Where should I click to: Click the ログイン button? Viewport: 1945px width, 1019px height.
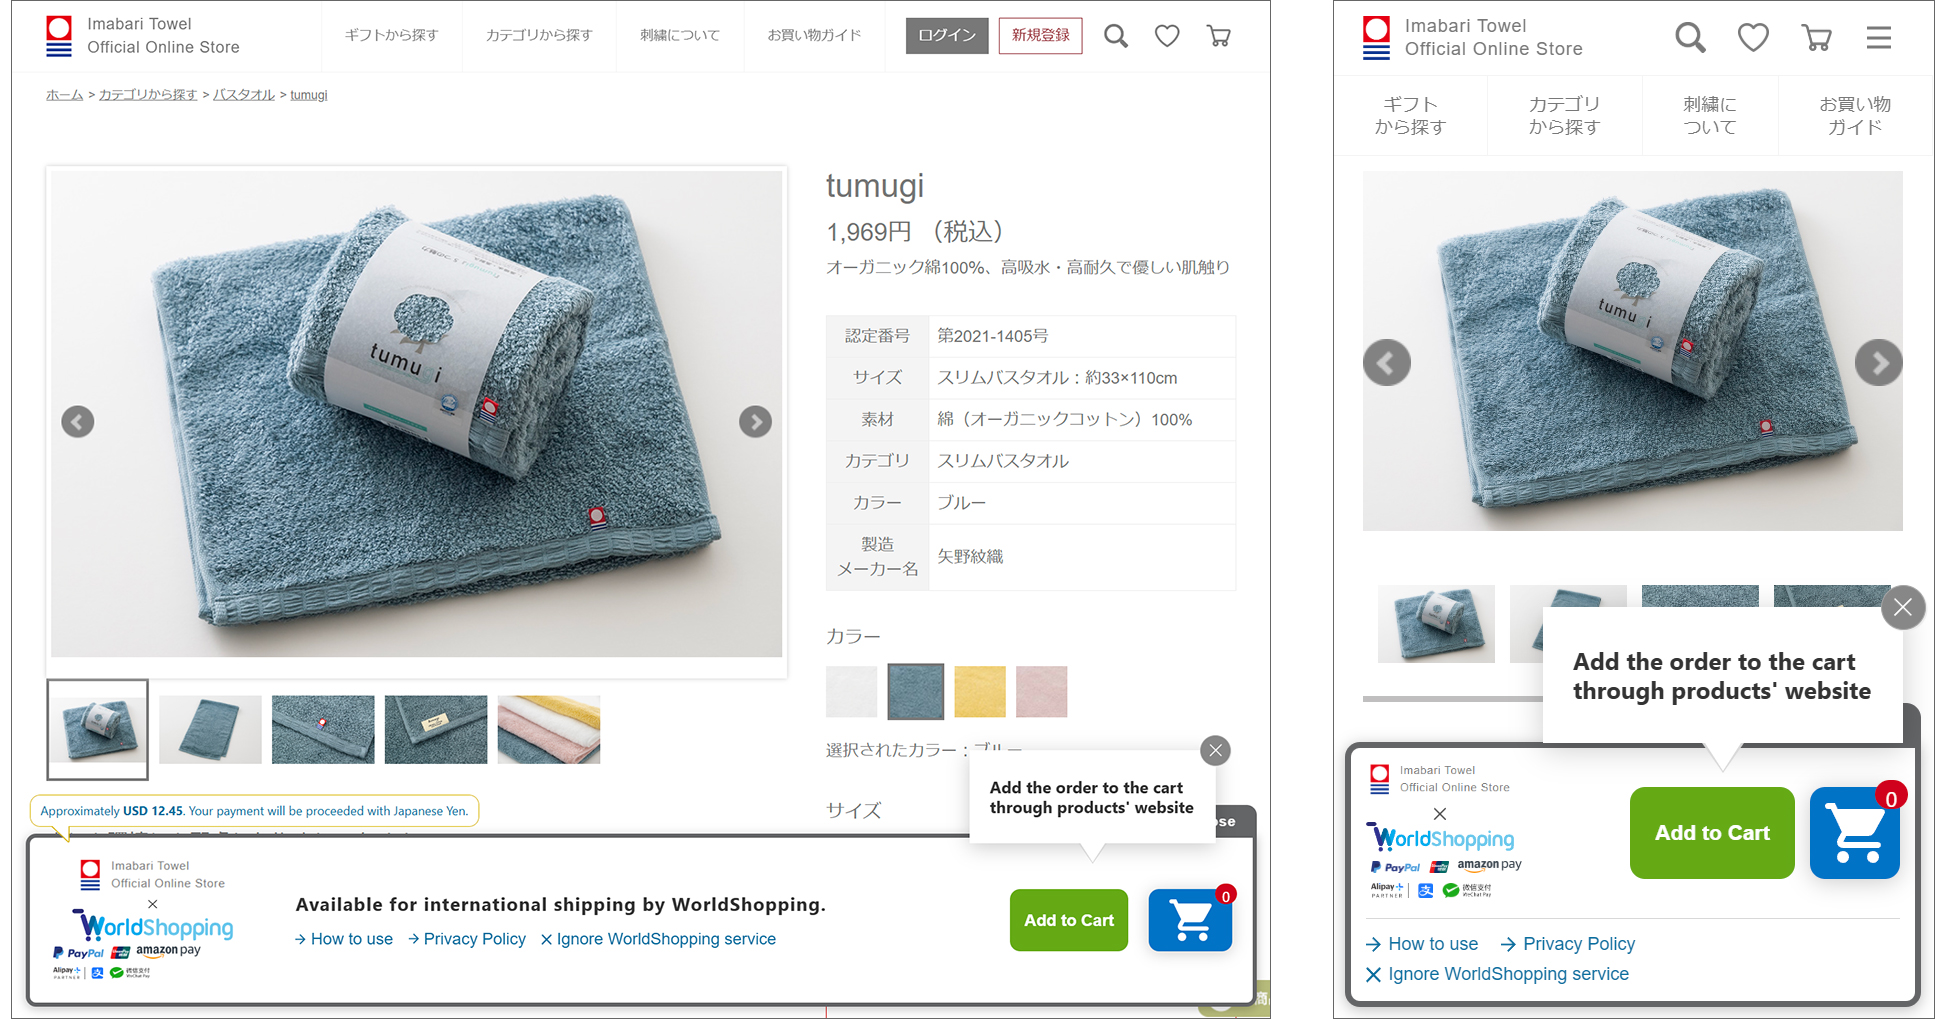click(946, 35)
